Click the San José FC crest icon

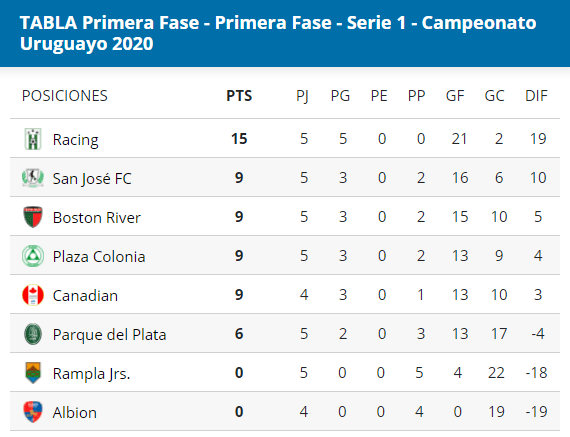tap(33, 178)
